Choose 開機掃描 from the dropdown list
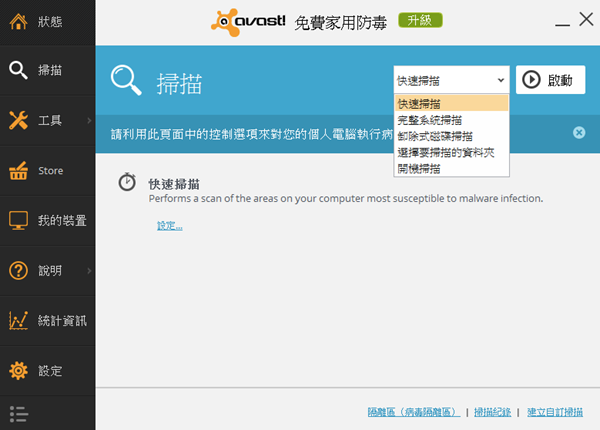Viewport: 600px width, 430px height. coord(452,168)
